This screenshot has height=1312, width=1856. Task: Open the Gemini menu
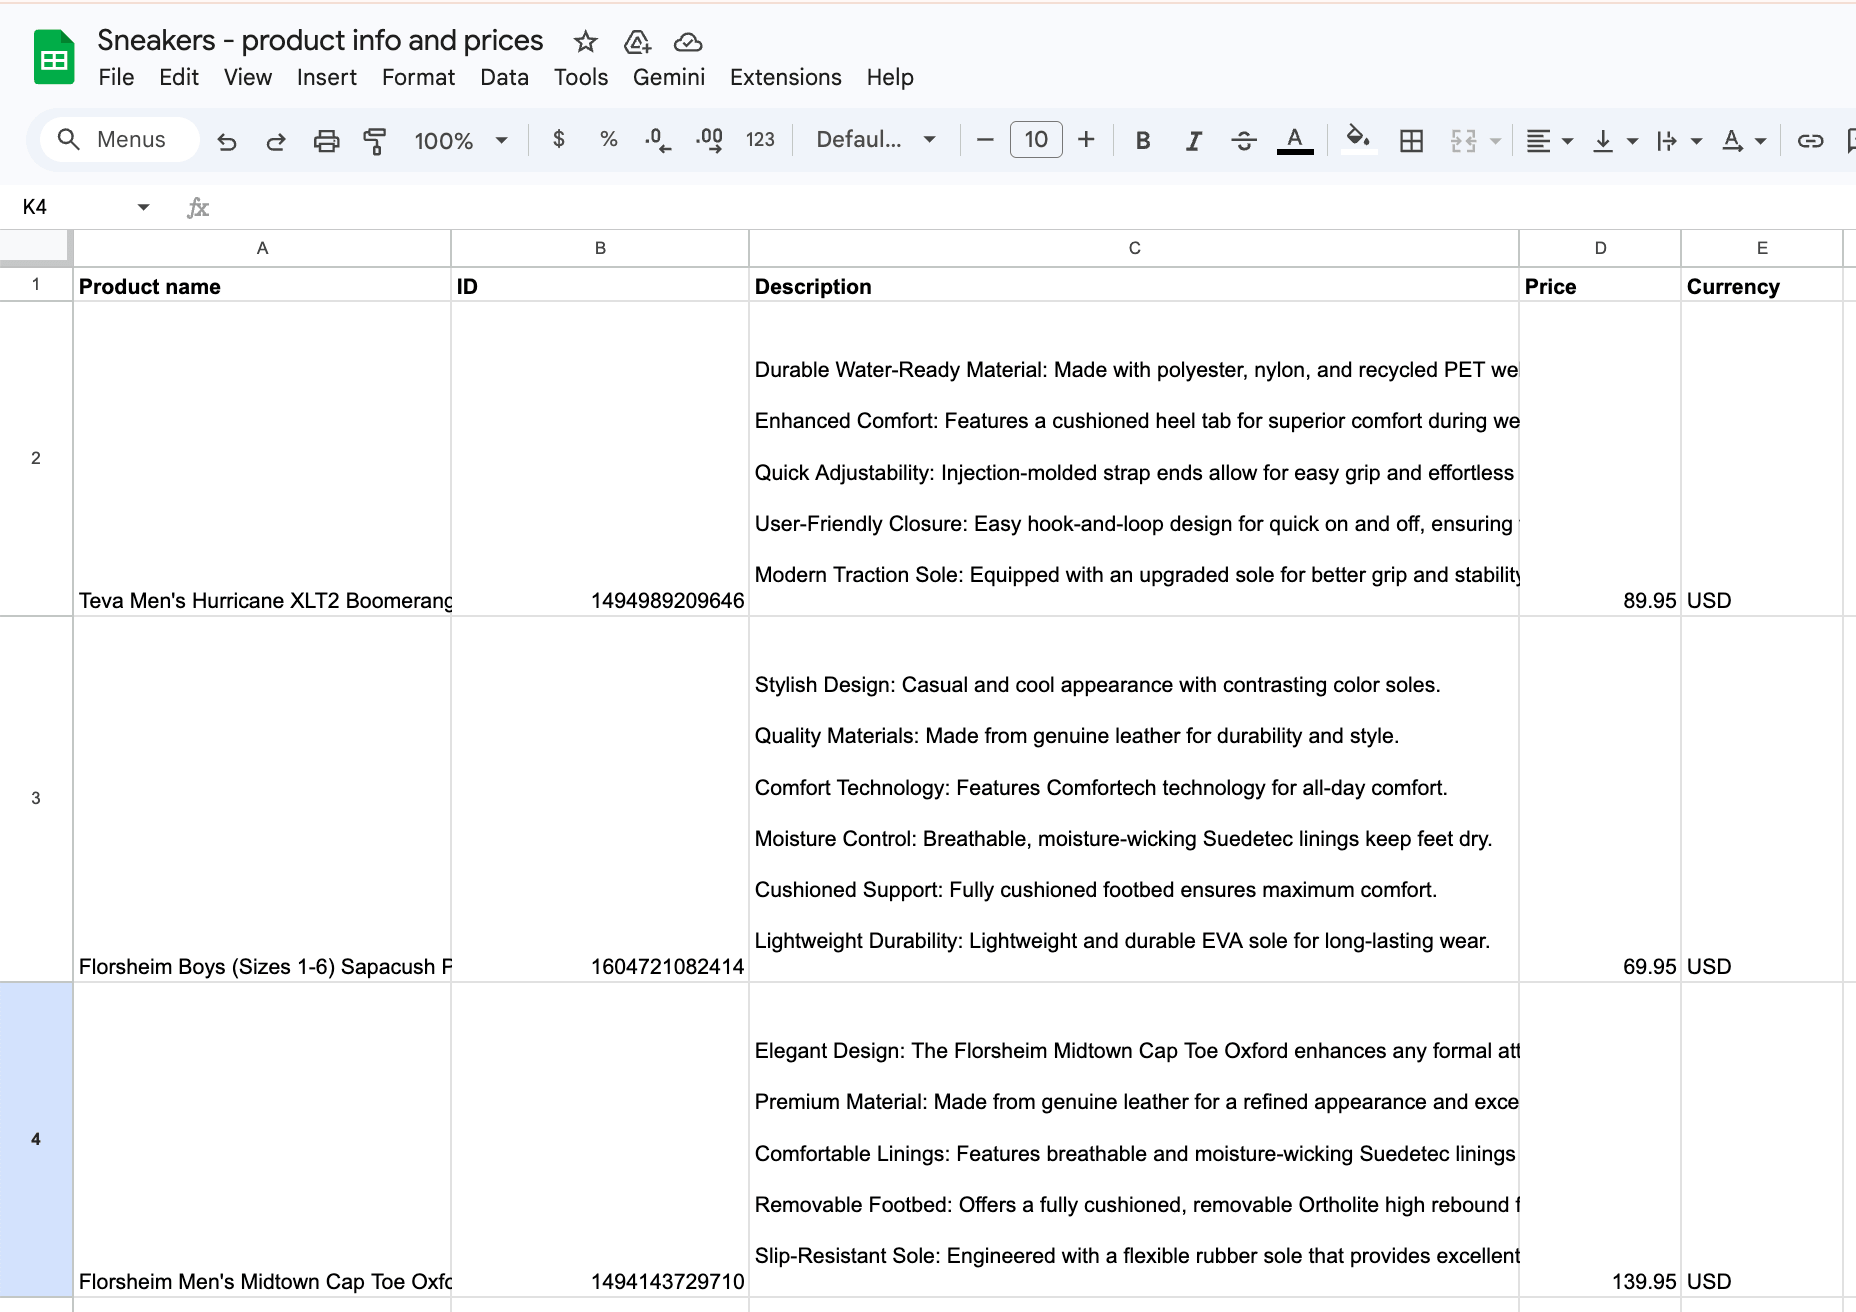668,77
